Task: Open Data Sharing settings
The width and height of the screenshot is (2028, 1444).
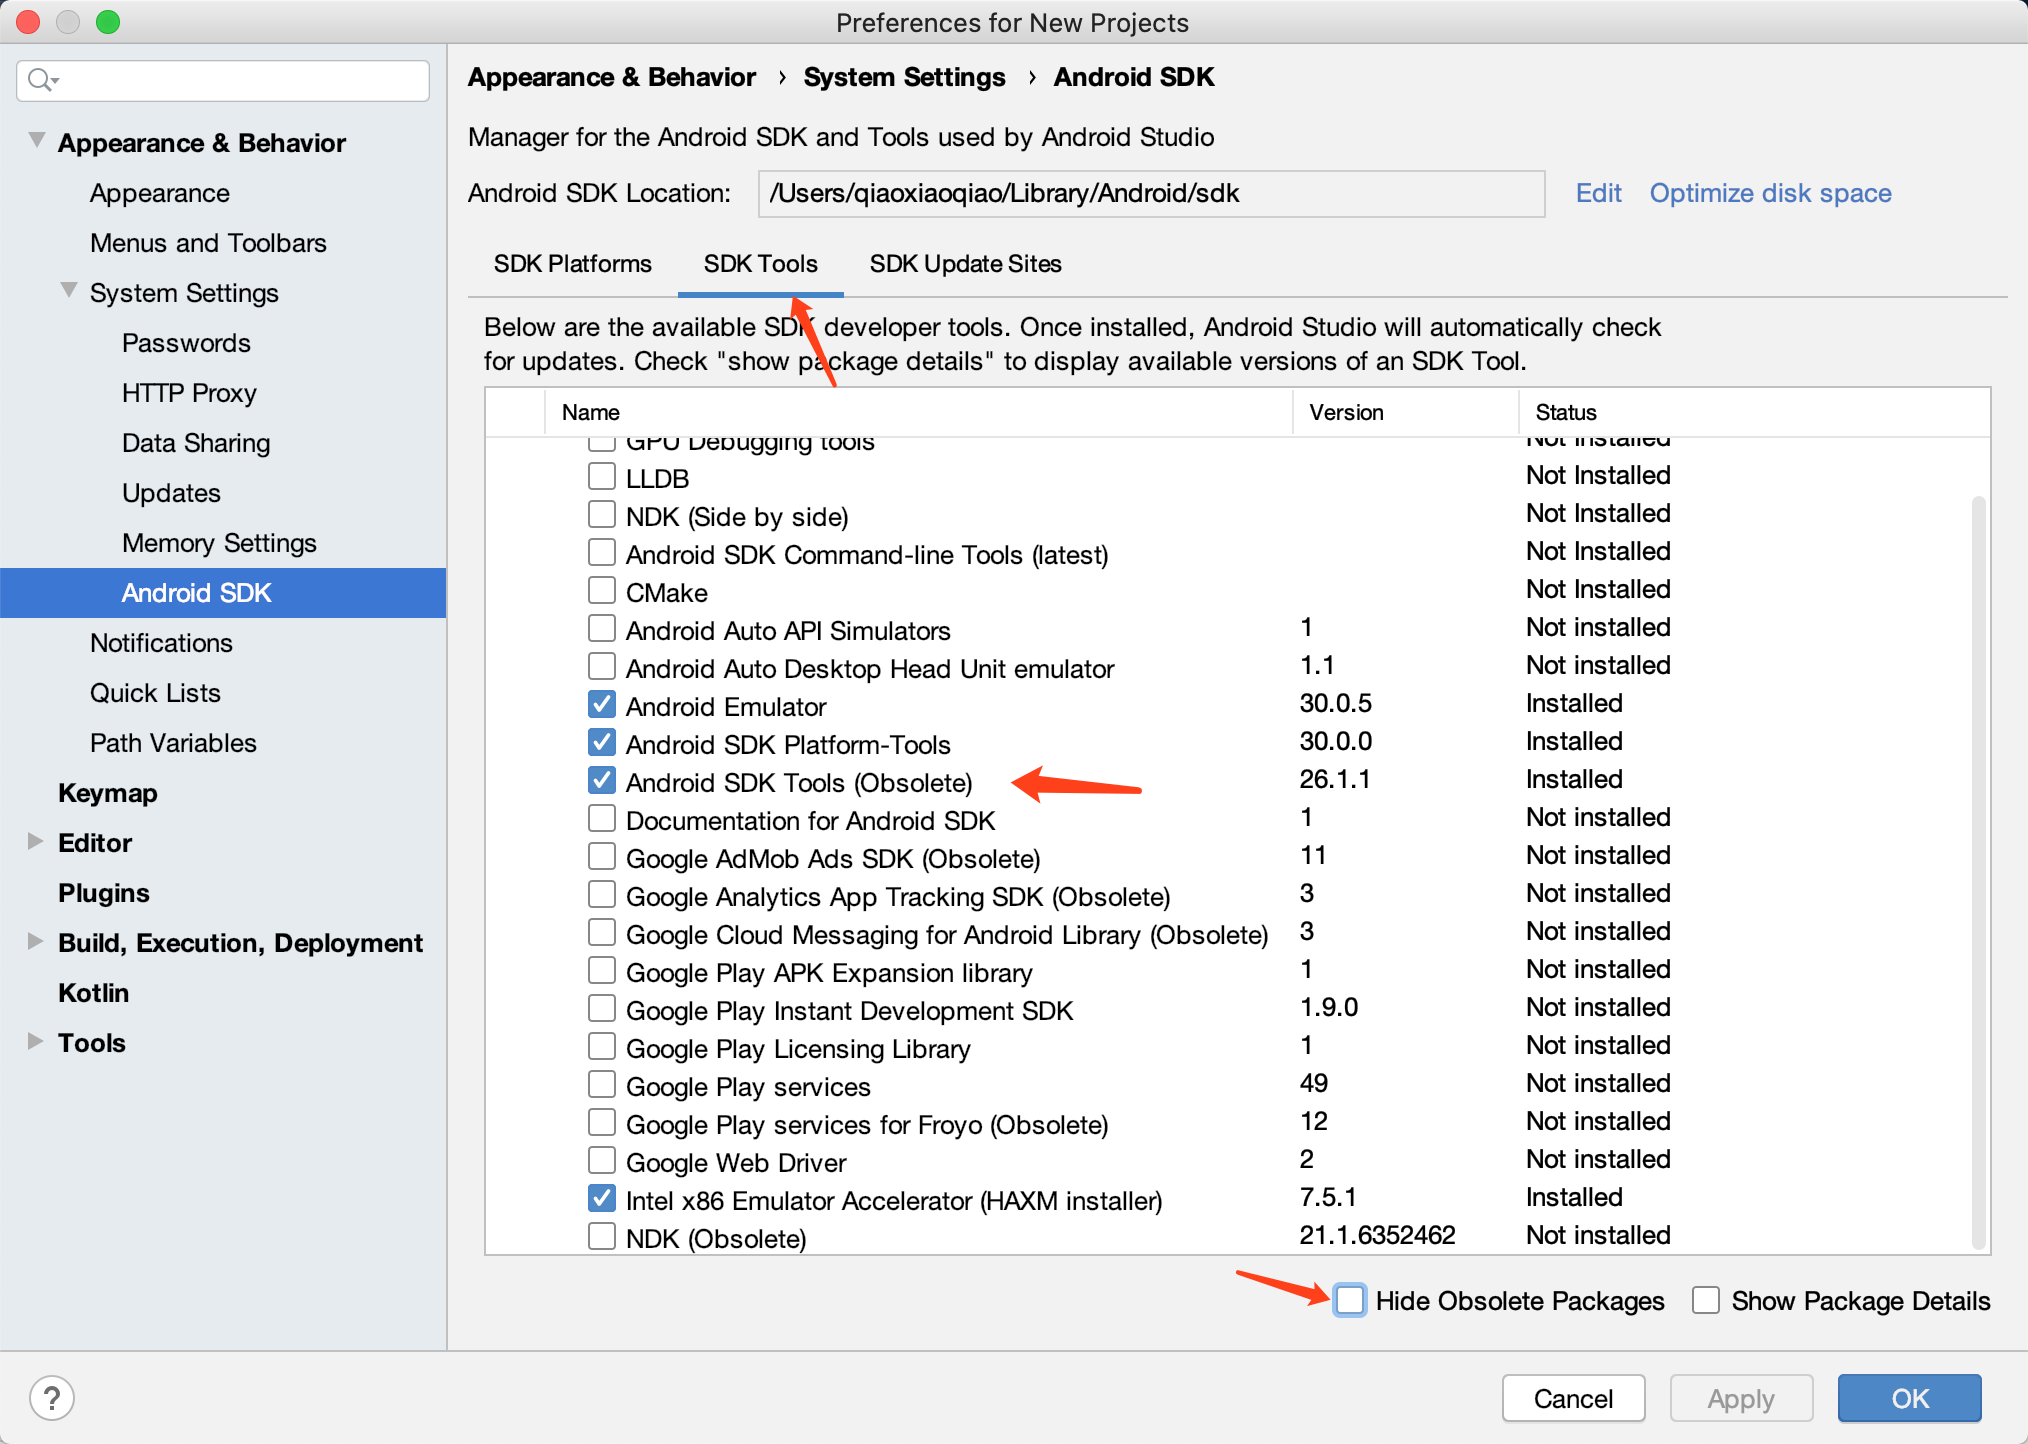Action: pos(196,443)
